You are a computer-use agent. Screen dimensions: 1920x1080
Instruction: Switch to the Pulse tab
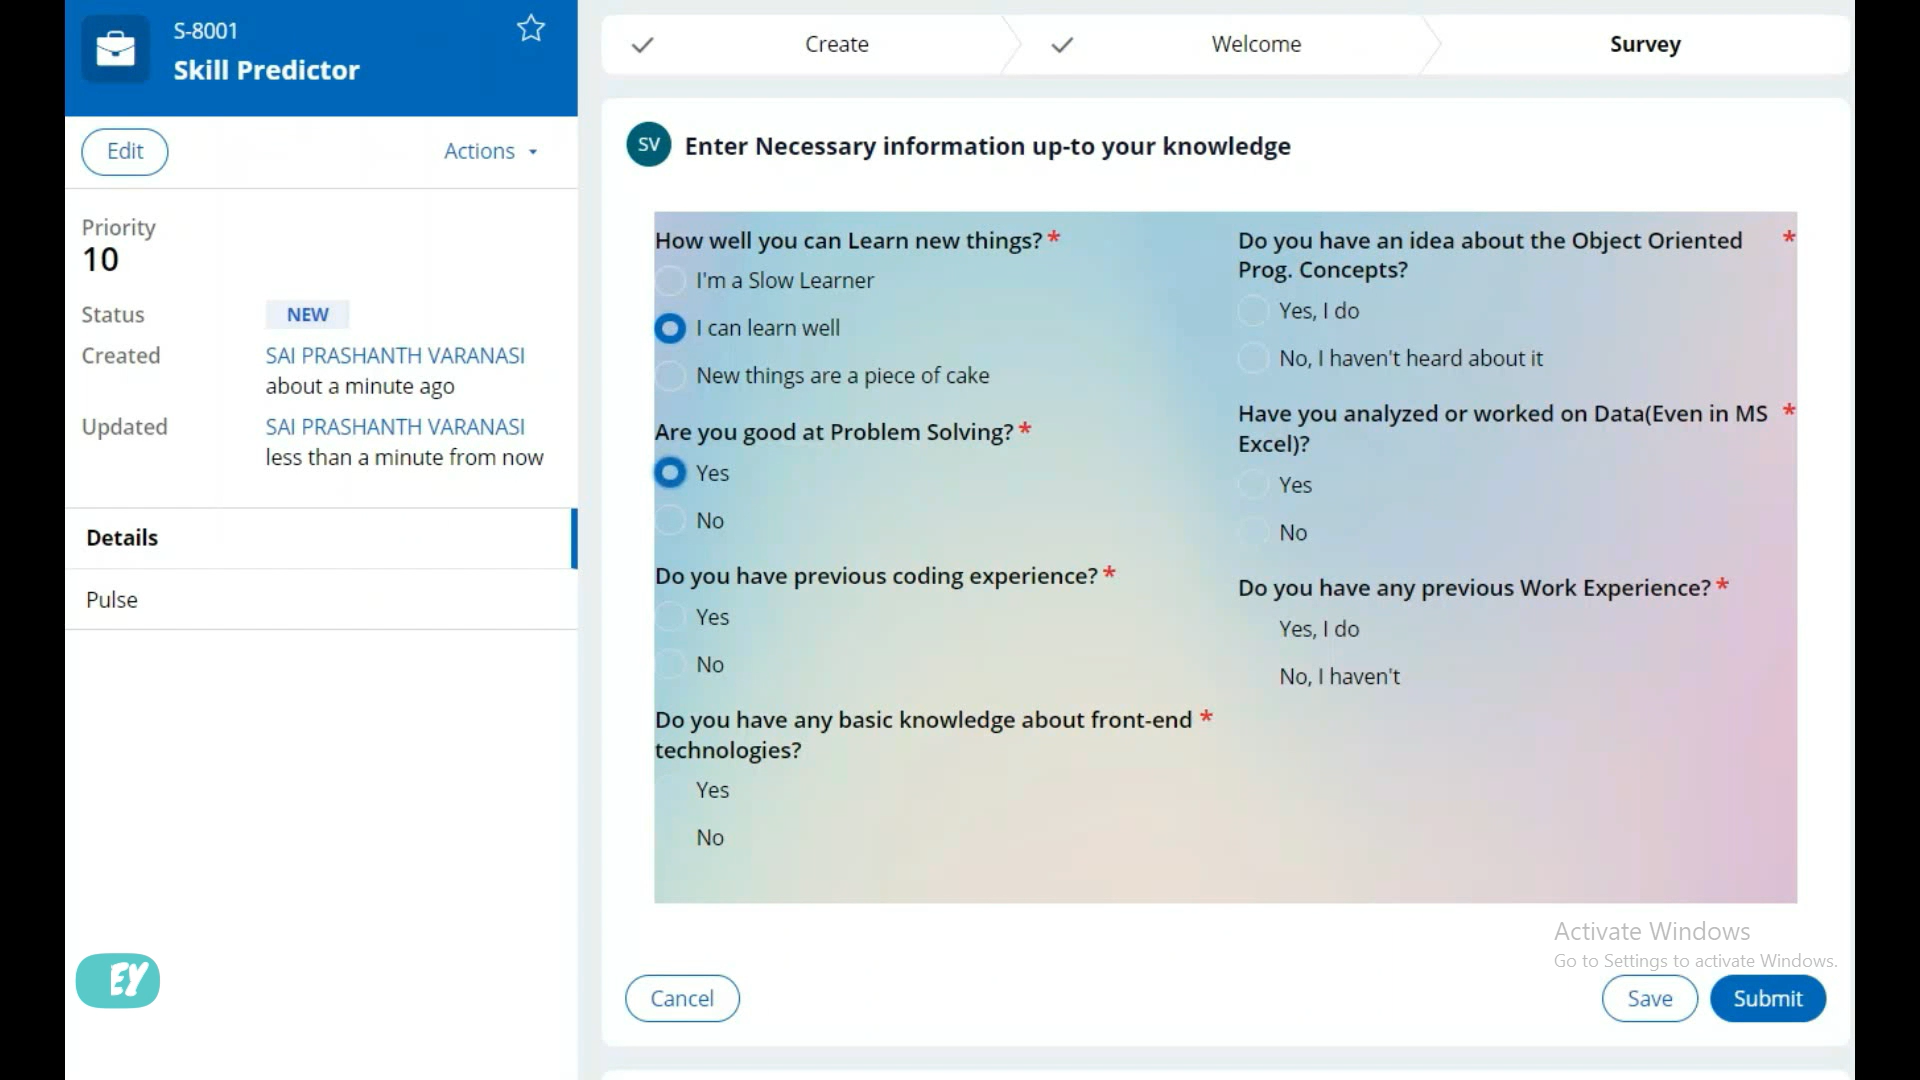[x=112, y=600]
